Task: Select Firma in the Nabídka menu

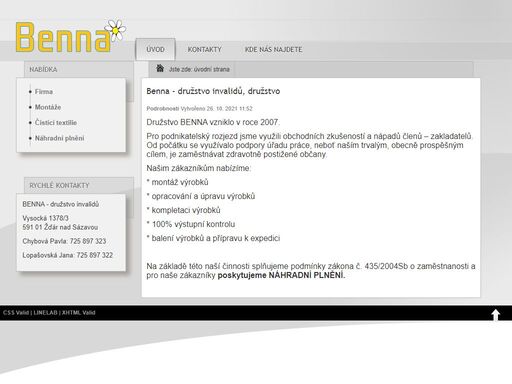Action: (x=44, y=91)
